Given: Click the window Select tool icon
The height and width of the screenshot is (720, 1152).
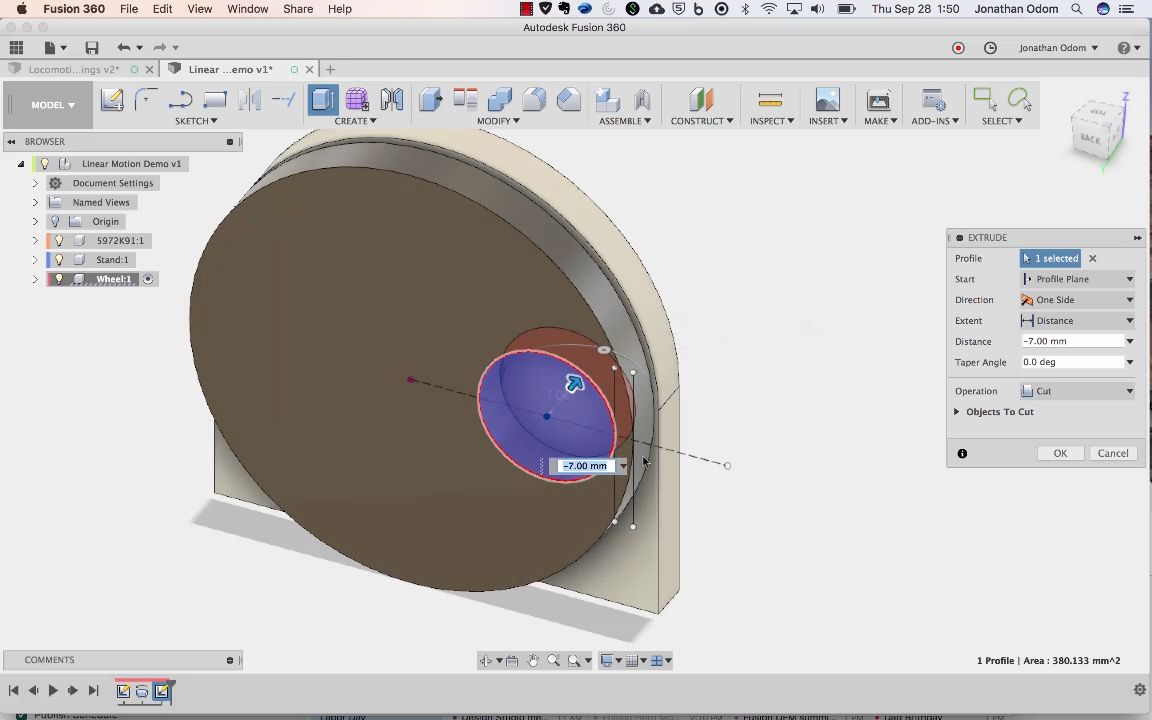Looking at the screenshot, I should coord(985,99).
